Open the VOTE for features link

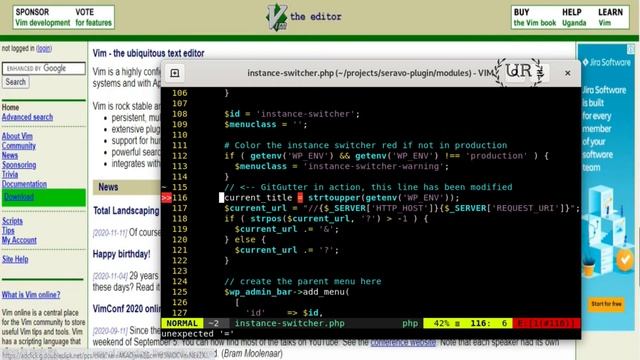(93, 17)
